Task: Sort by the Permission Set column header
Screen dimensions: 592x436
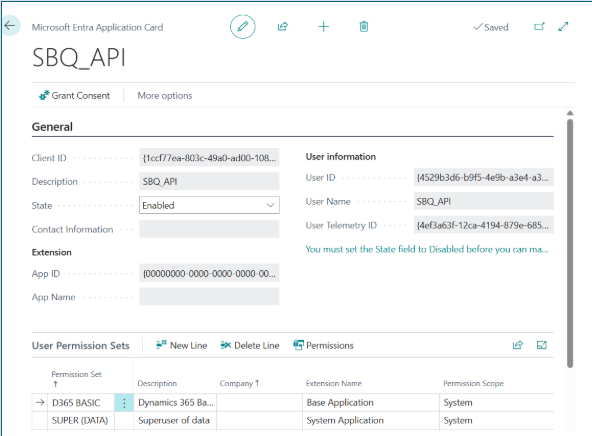Action: 76,379
